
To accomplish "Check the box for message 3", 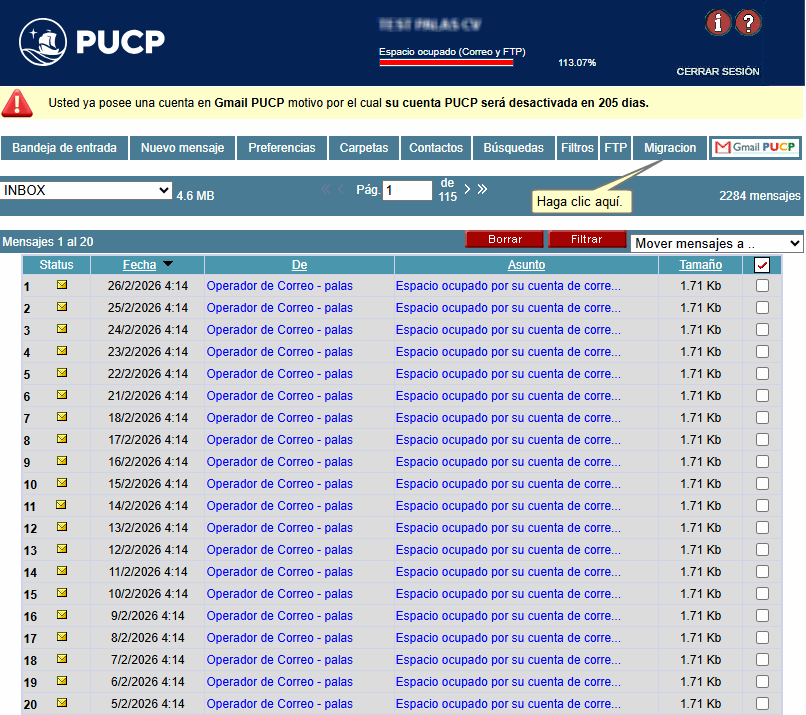I will (x=762, y=329).
